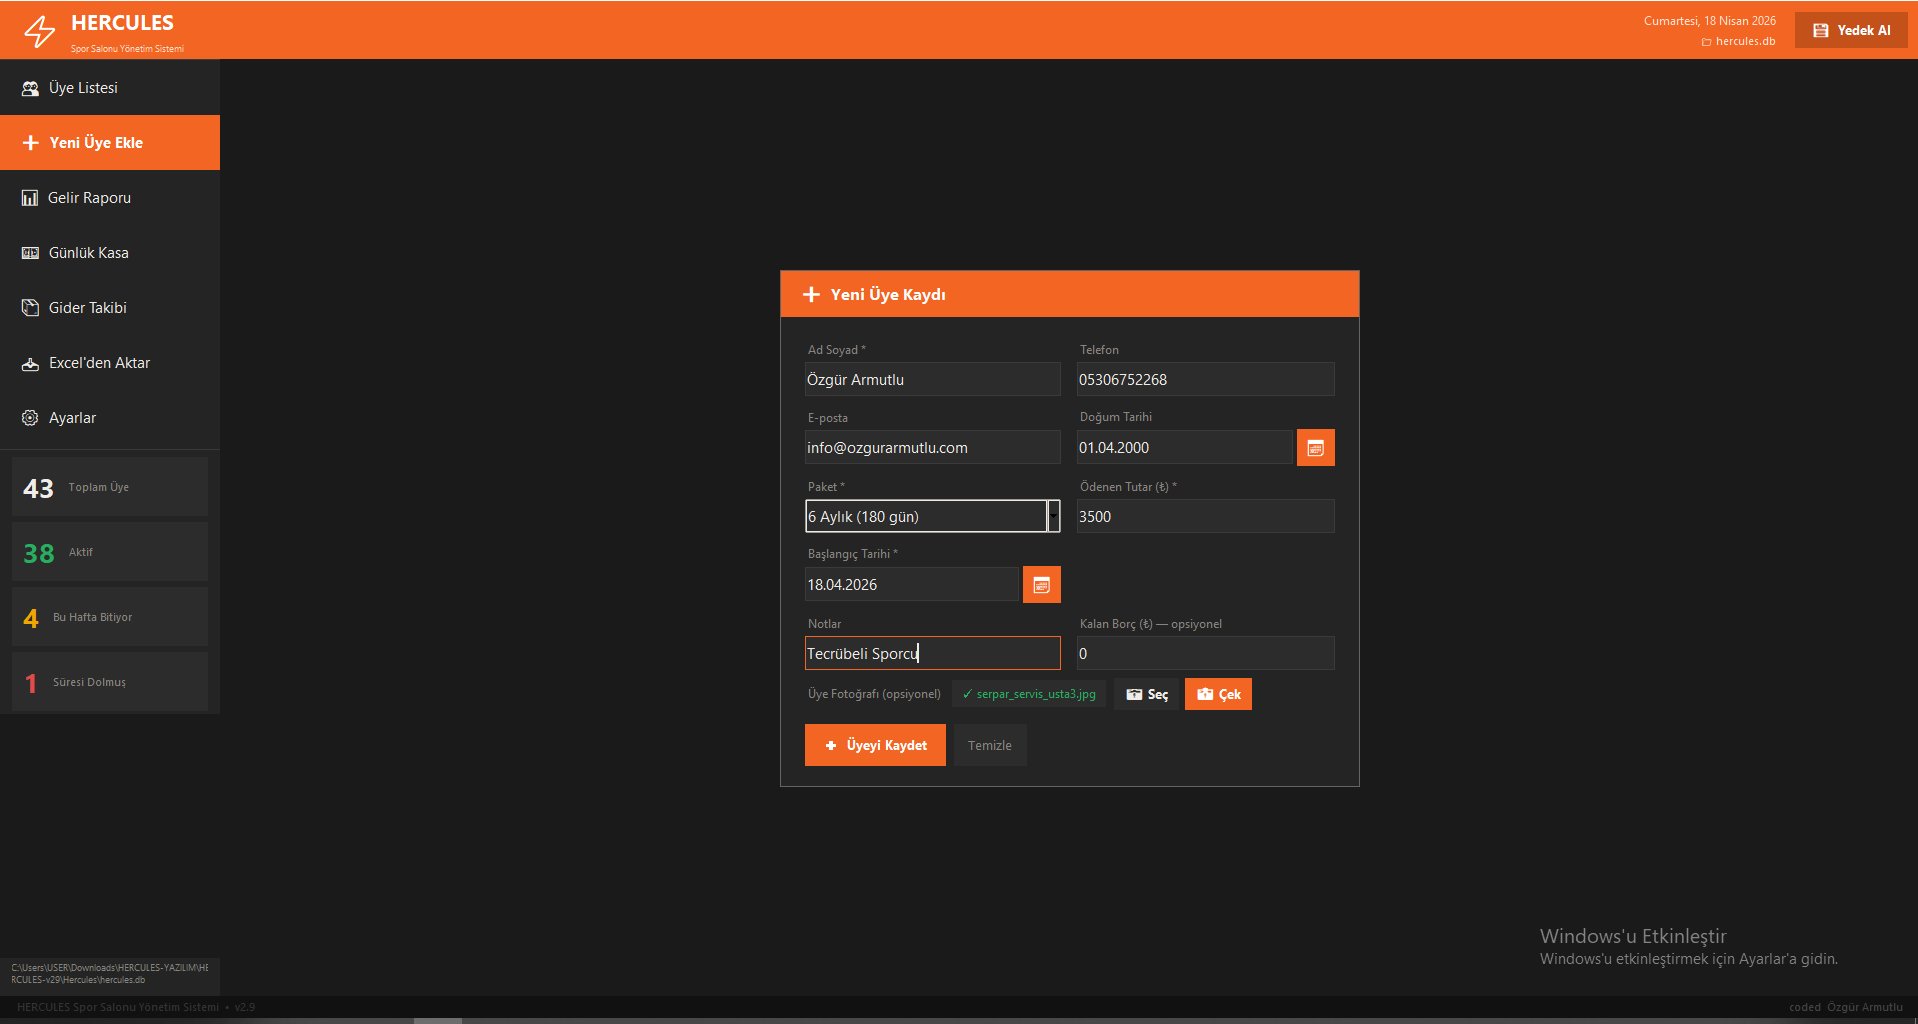Choose a photo with the Seç button

tap(1146, 694)
